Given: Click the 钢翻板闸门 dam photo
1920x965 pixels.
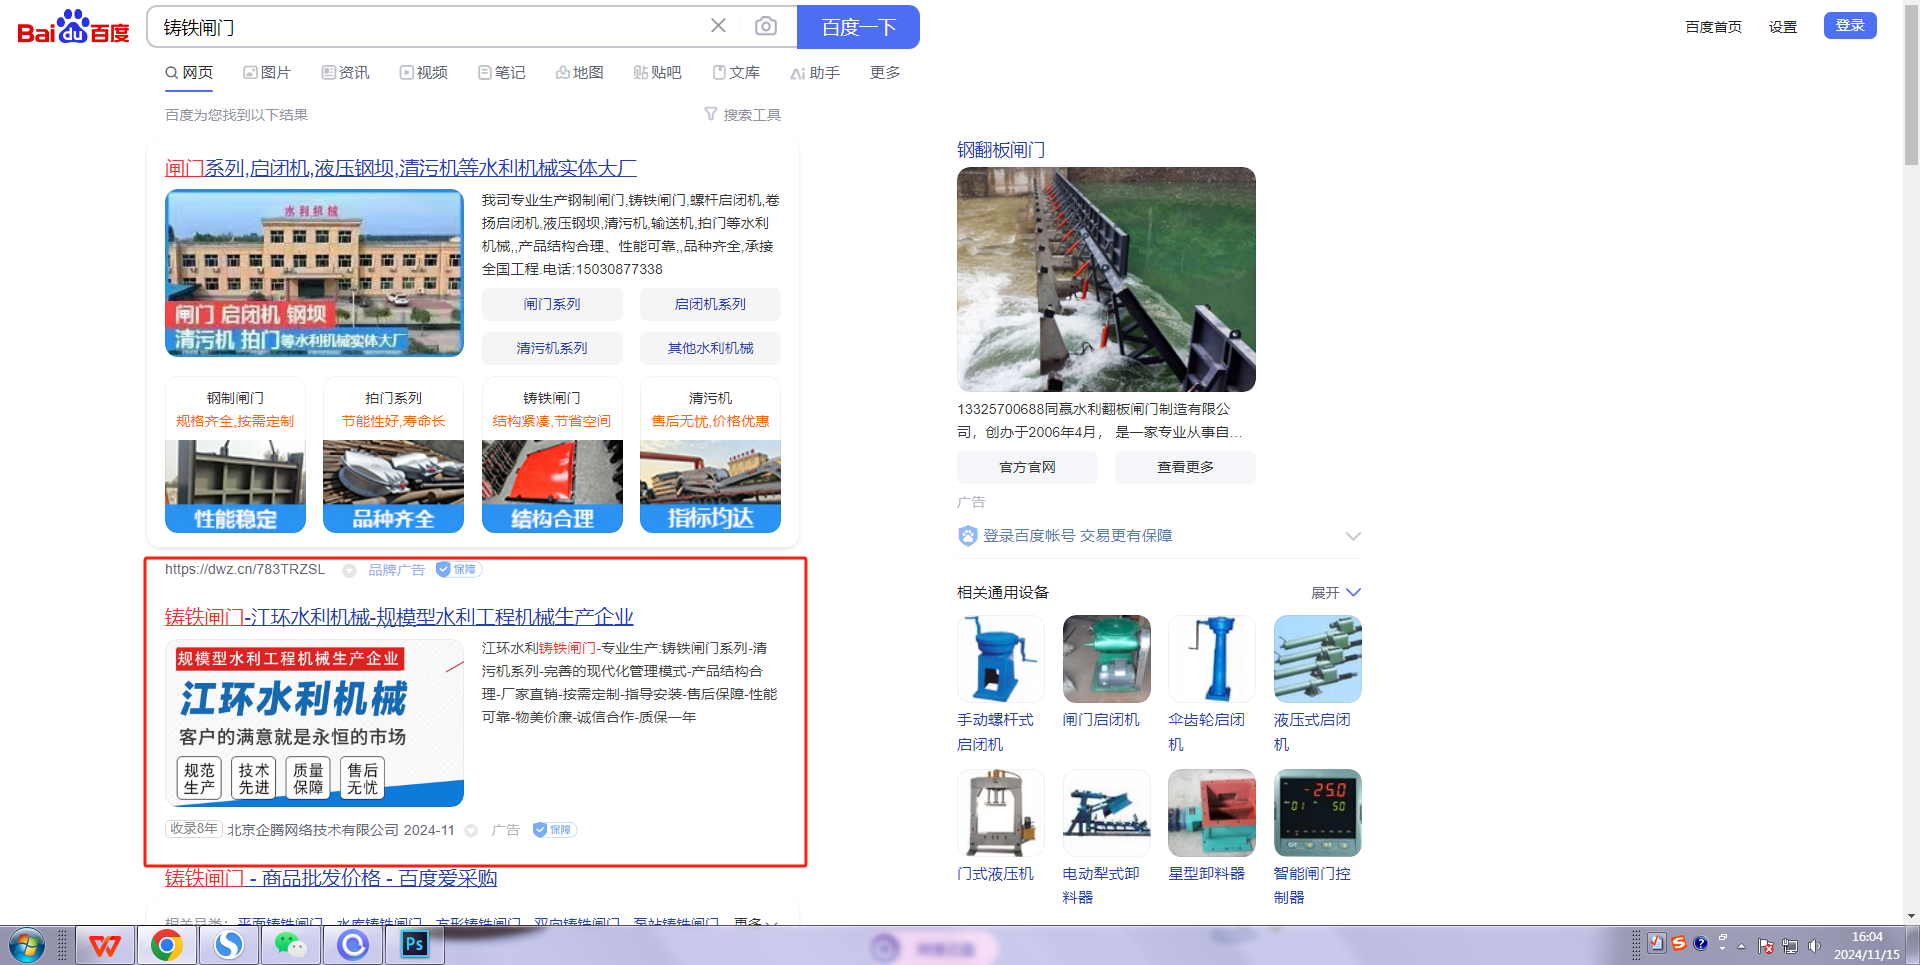Looking at the screenshot, I should 1106,279.
